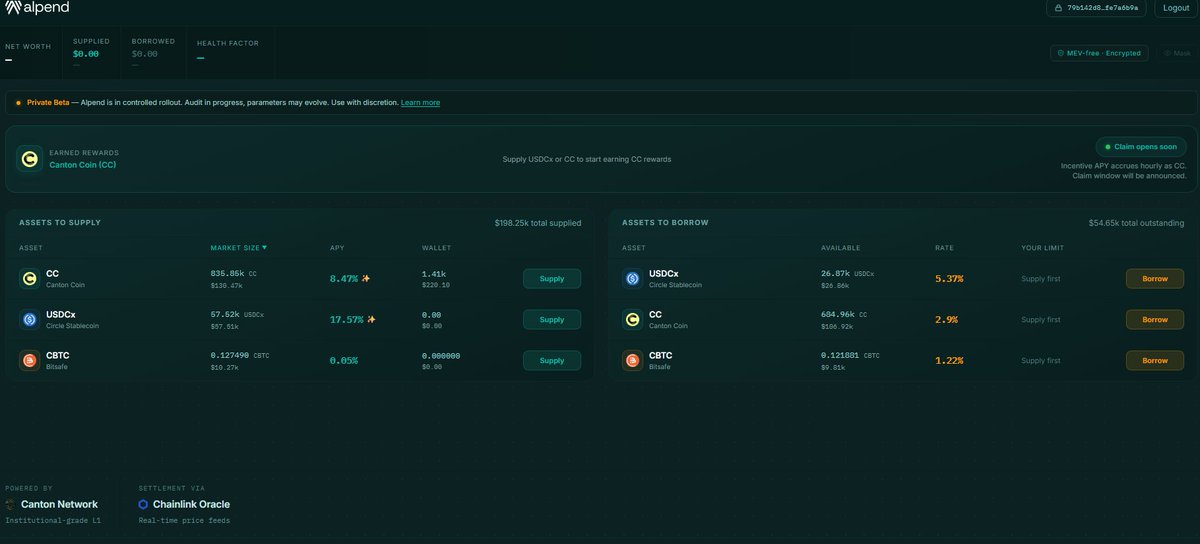The image size is (1200, 544).
Task: Click the CBTC coin icon in borrow list
Action: pyautogui.click(x=632, y=360)
